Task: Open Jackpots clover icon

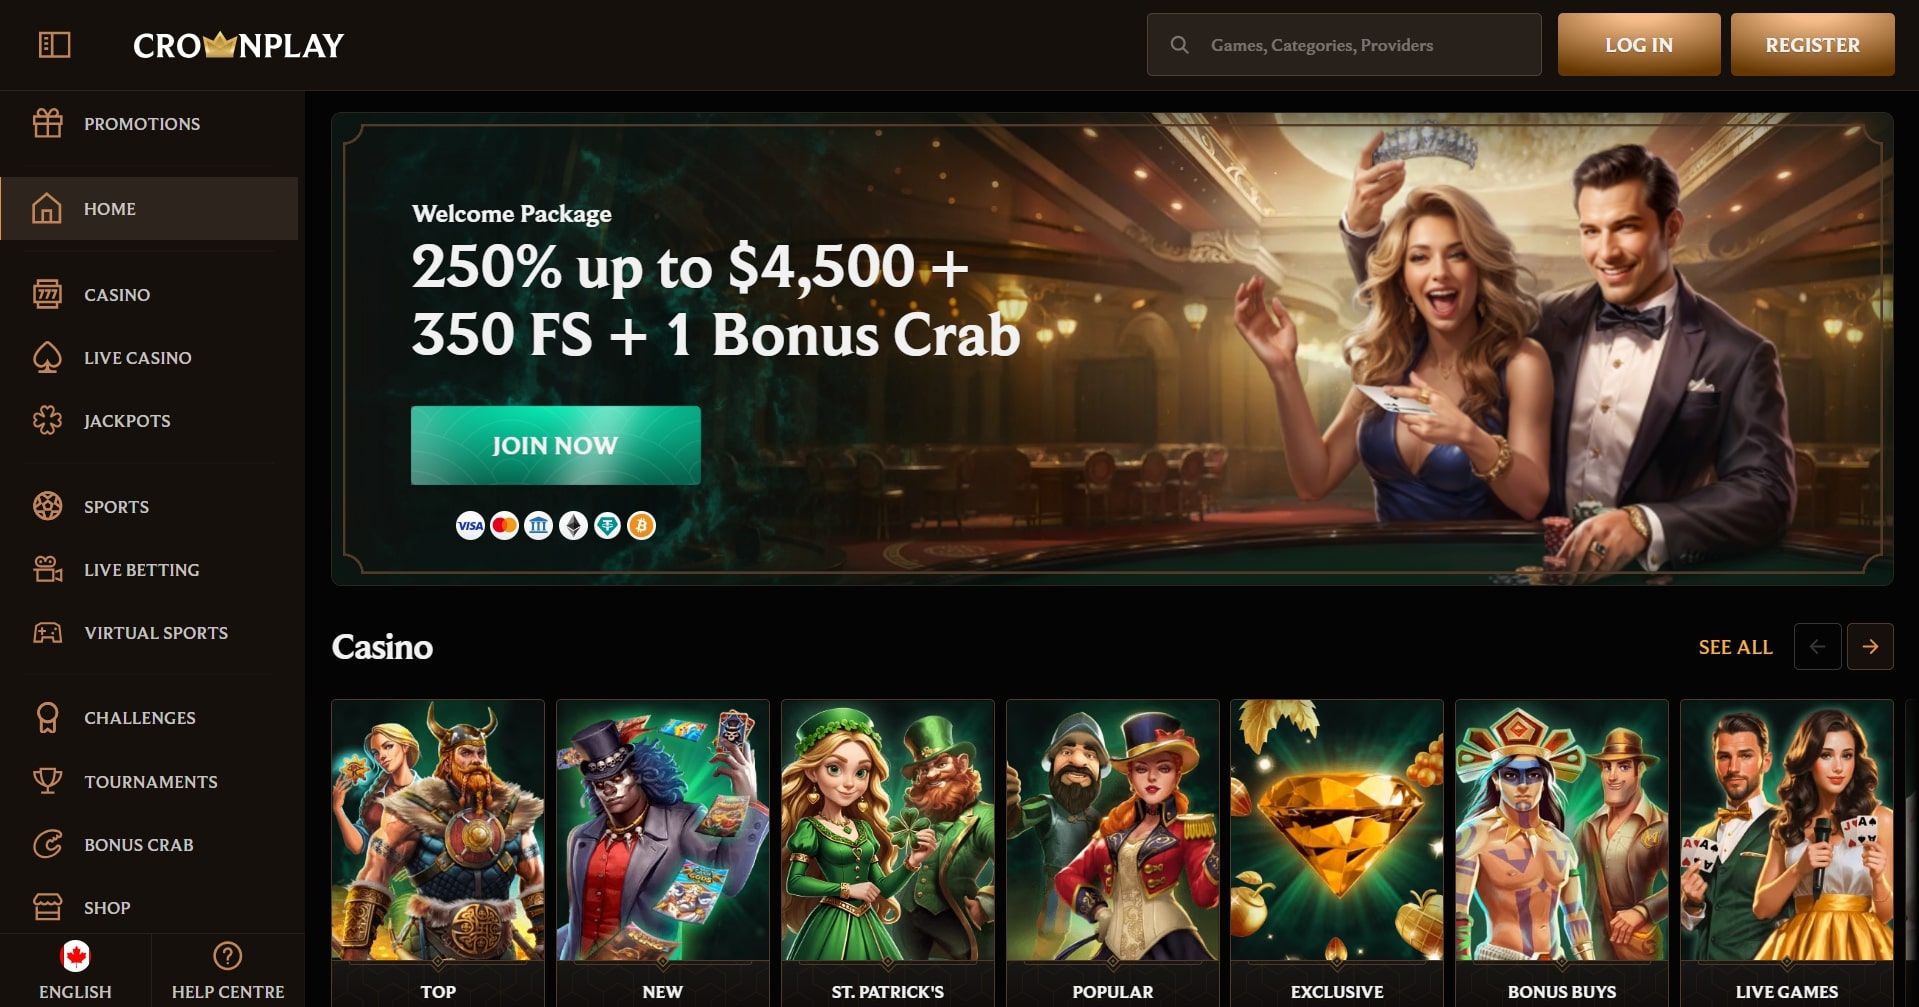Action: pyautogui.click(x=47, y=420)
